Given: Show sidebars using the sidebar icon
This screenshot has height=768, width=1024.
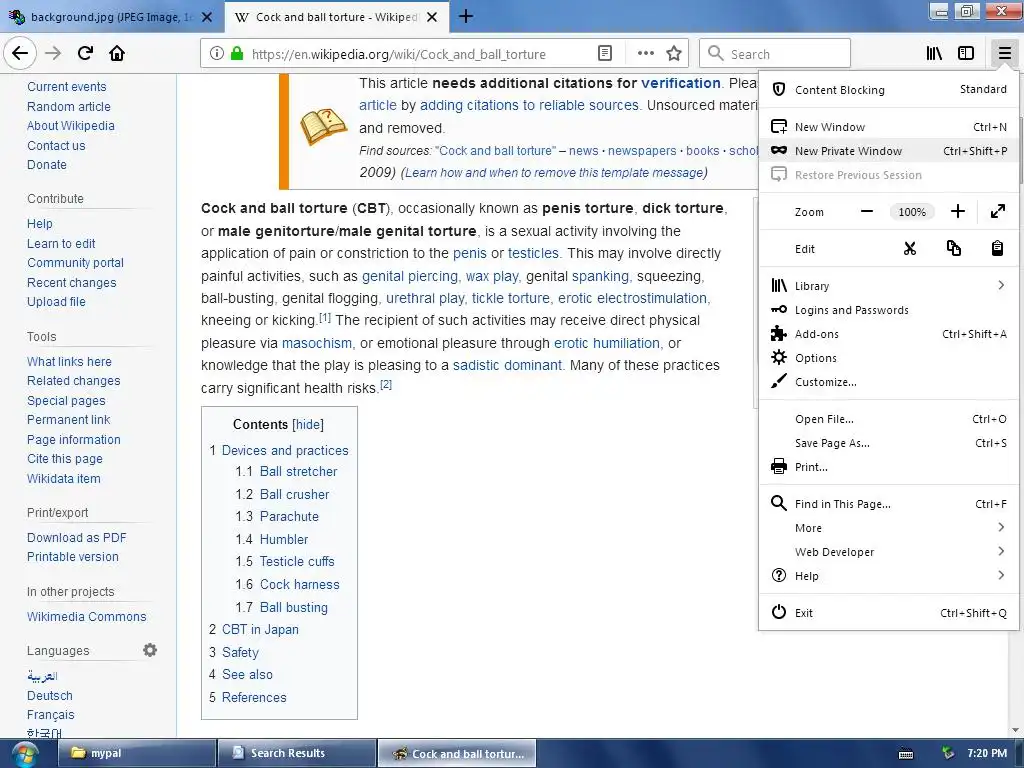Looking at the screenshot, I should 966,54.
